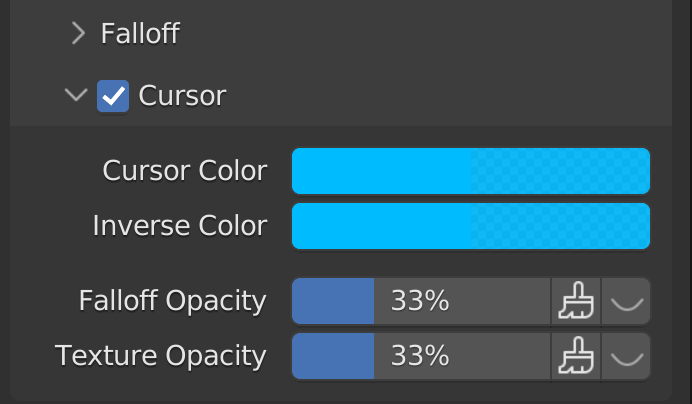
Task: Click the Inverse Color label
Action: (180, 226)
